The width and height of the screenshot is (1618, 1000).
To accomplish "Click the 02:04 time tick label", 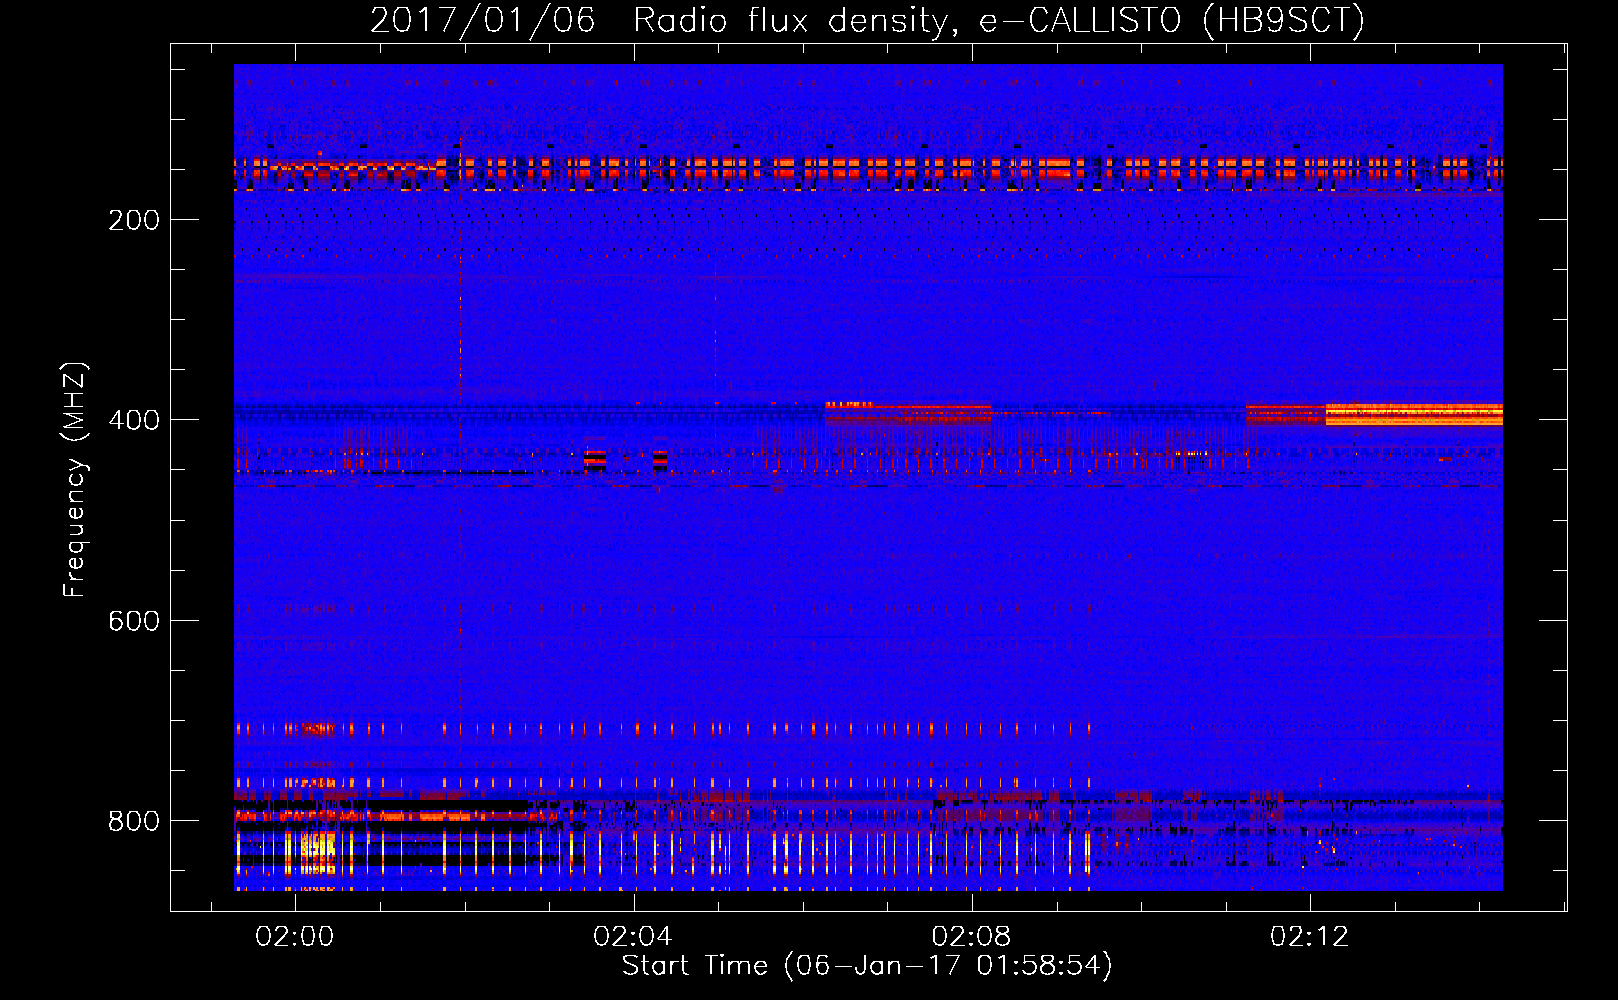I will click(x=633, y=937).
